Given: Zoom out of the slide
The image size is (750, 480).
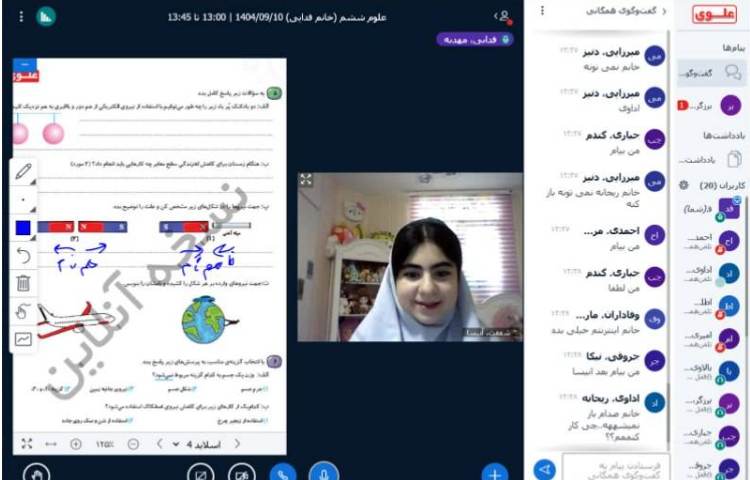Looking at the screenshot, I should pos(133,444).
